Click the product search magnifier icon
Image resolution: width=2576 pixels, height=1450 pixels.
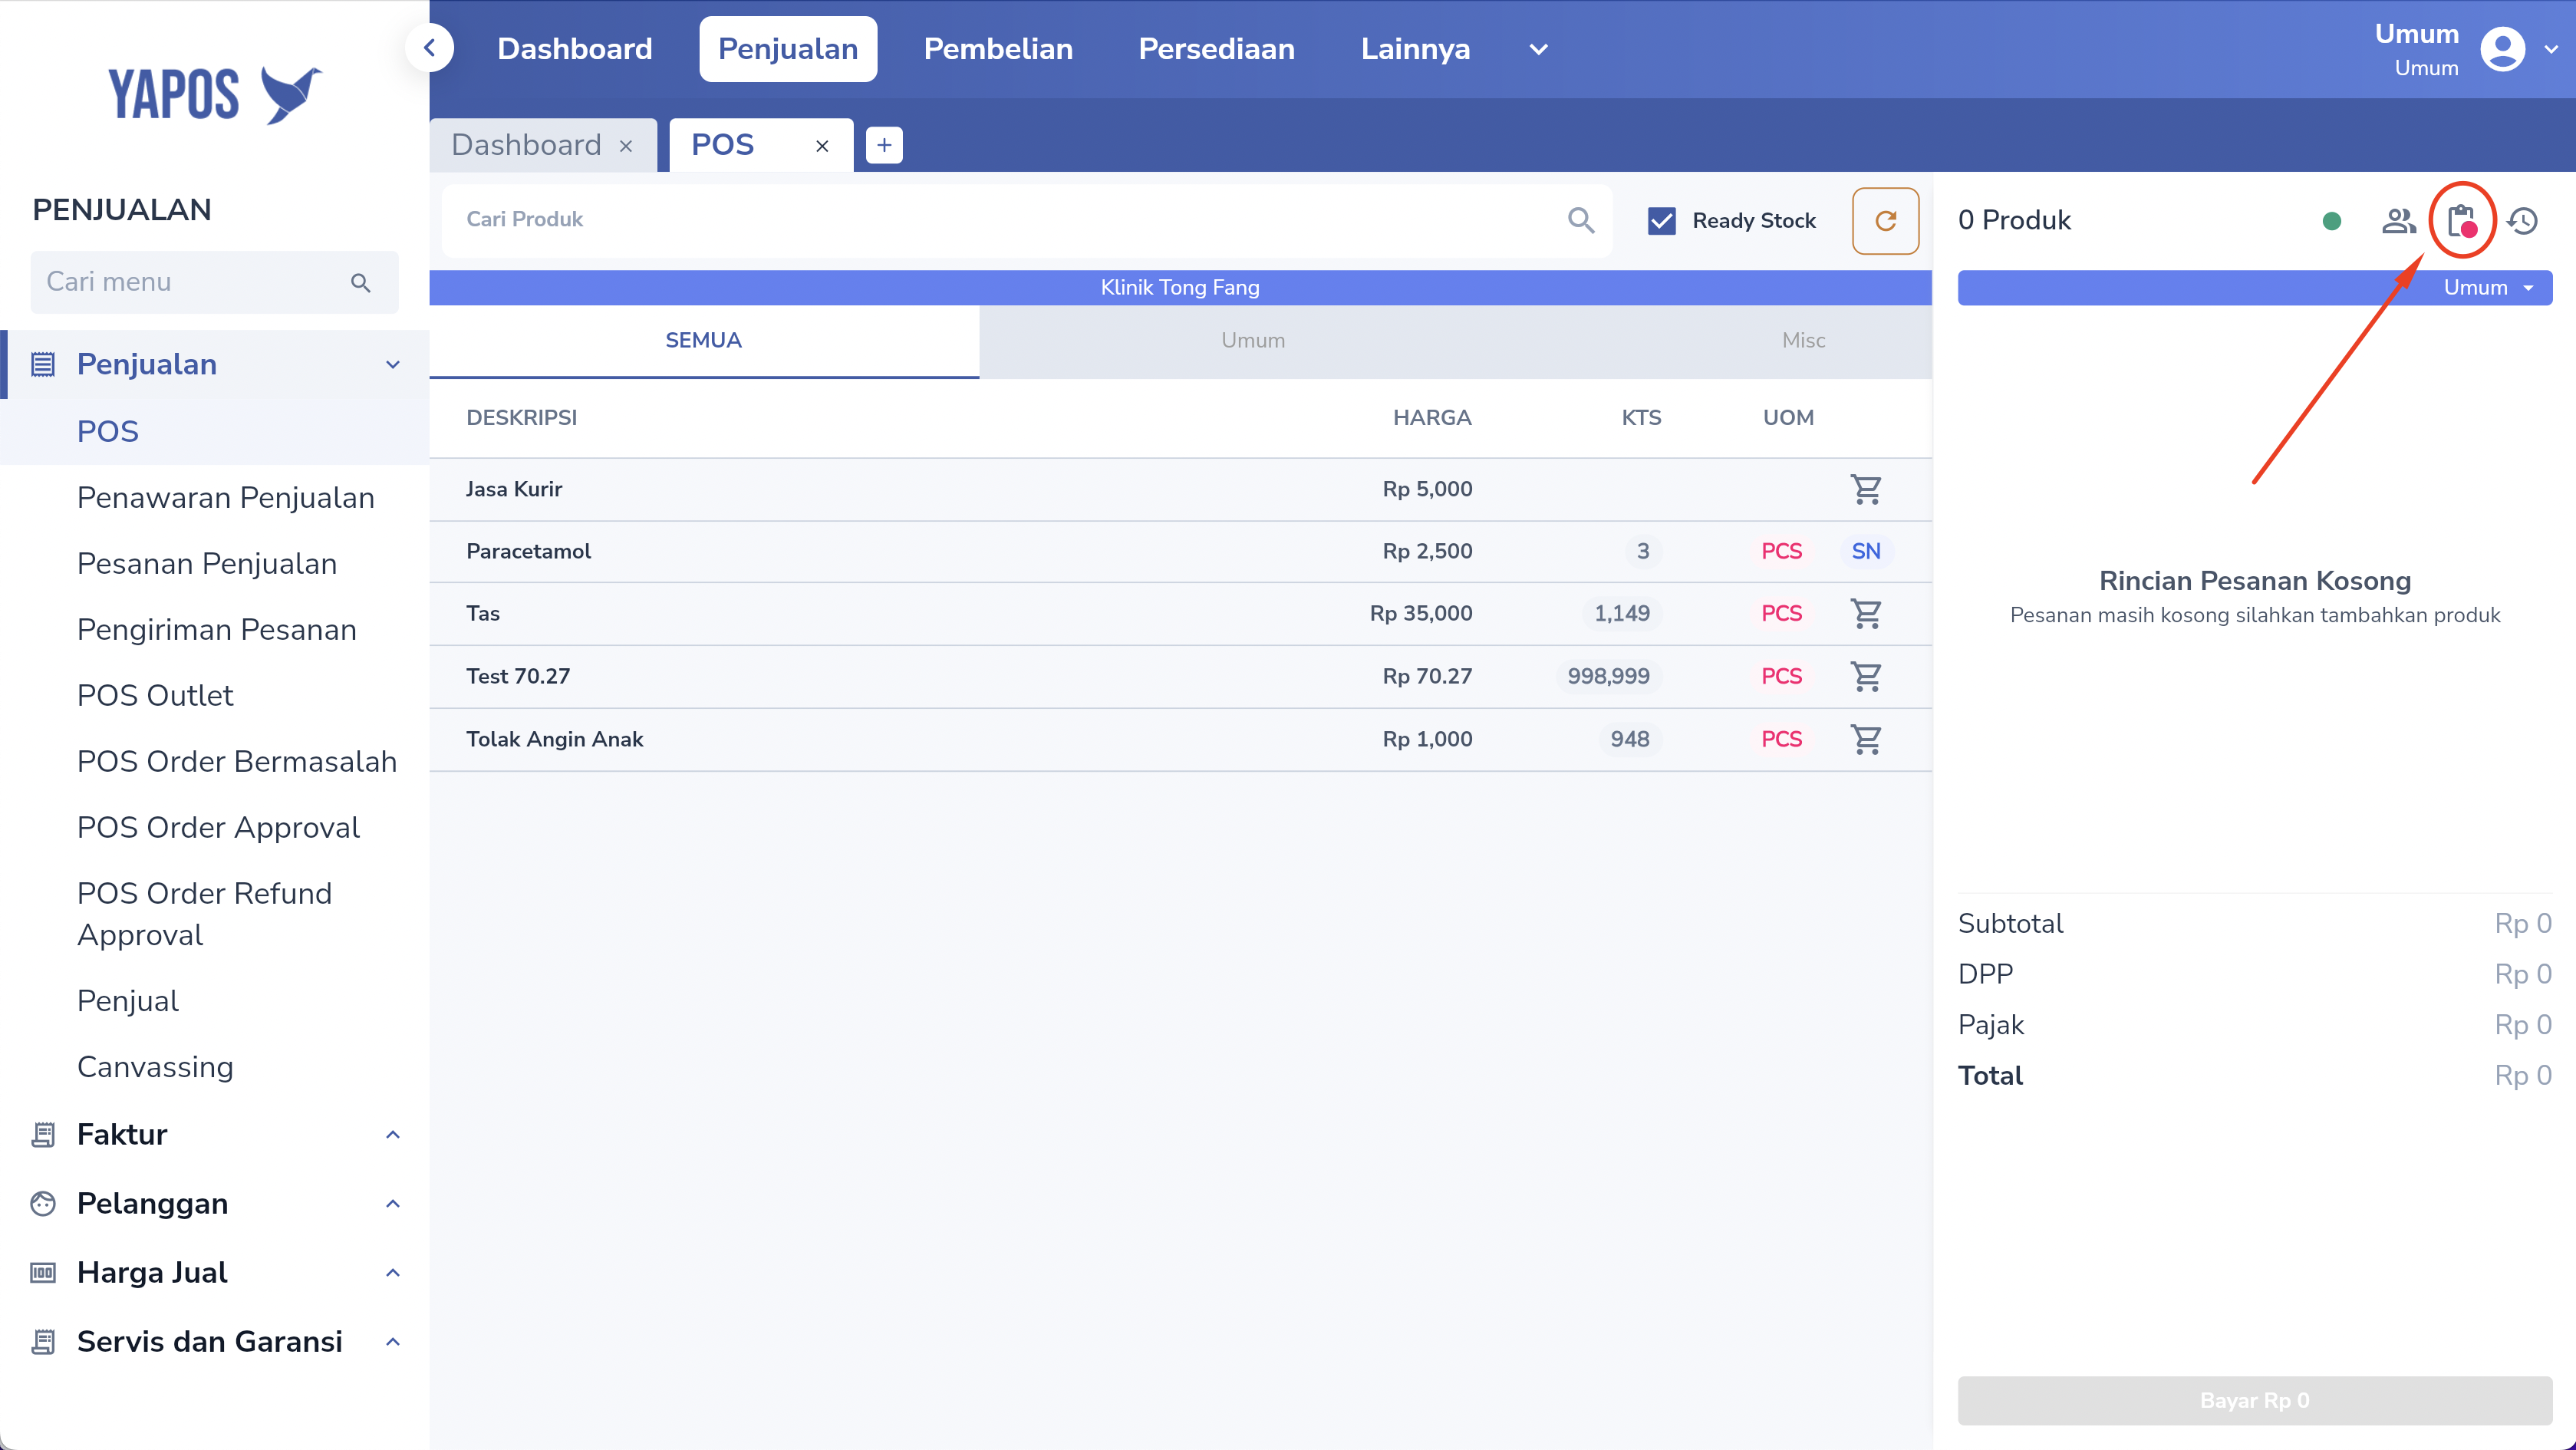(x=1581, y=219)
